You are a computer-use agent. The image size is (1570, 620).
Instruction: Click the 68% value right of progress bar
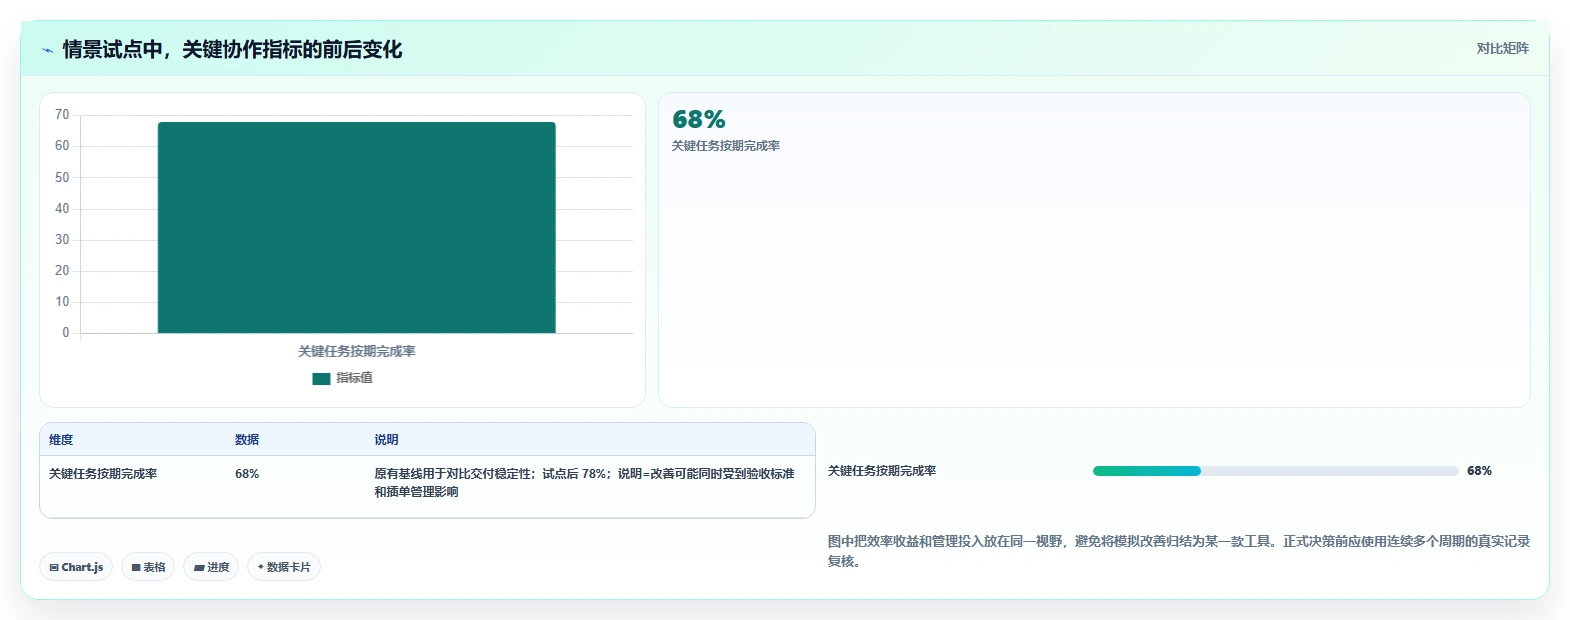click(1479, 471)
